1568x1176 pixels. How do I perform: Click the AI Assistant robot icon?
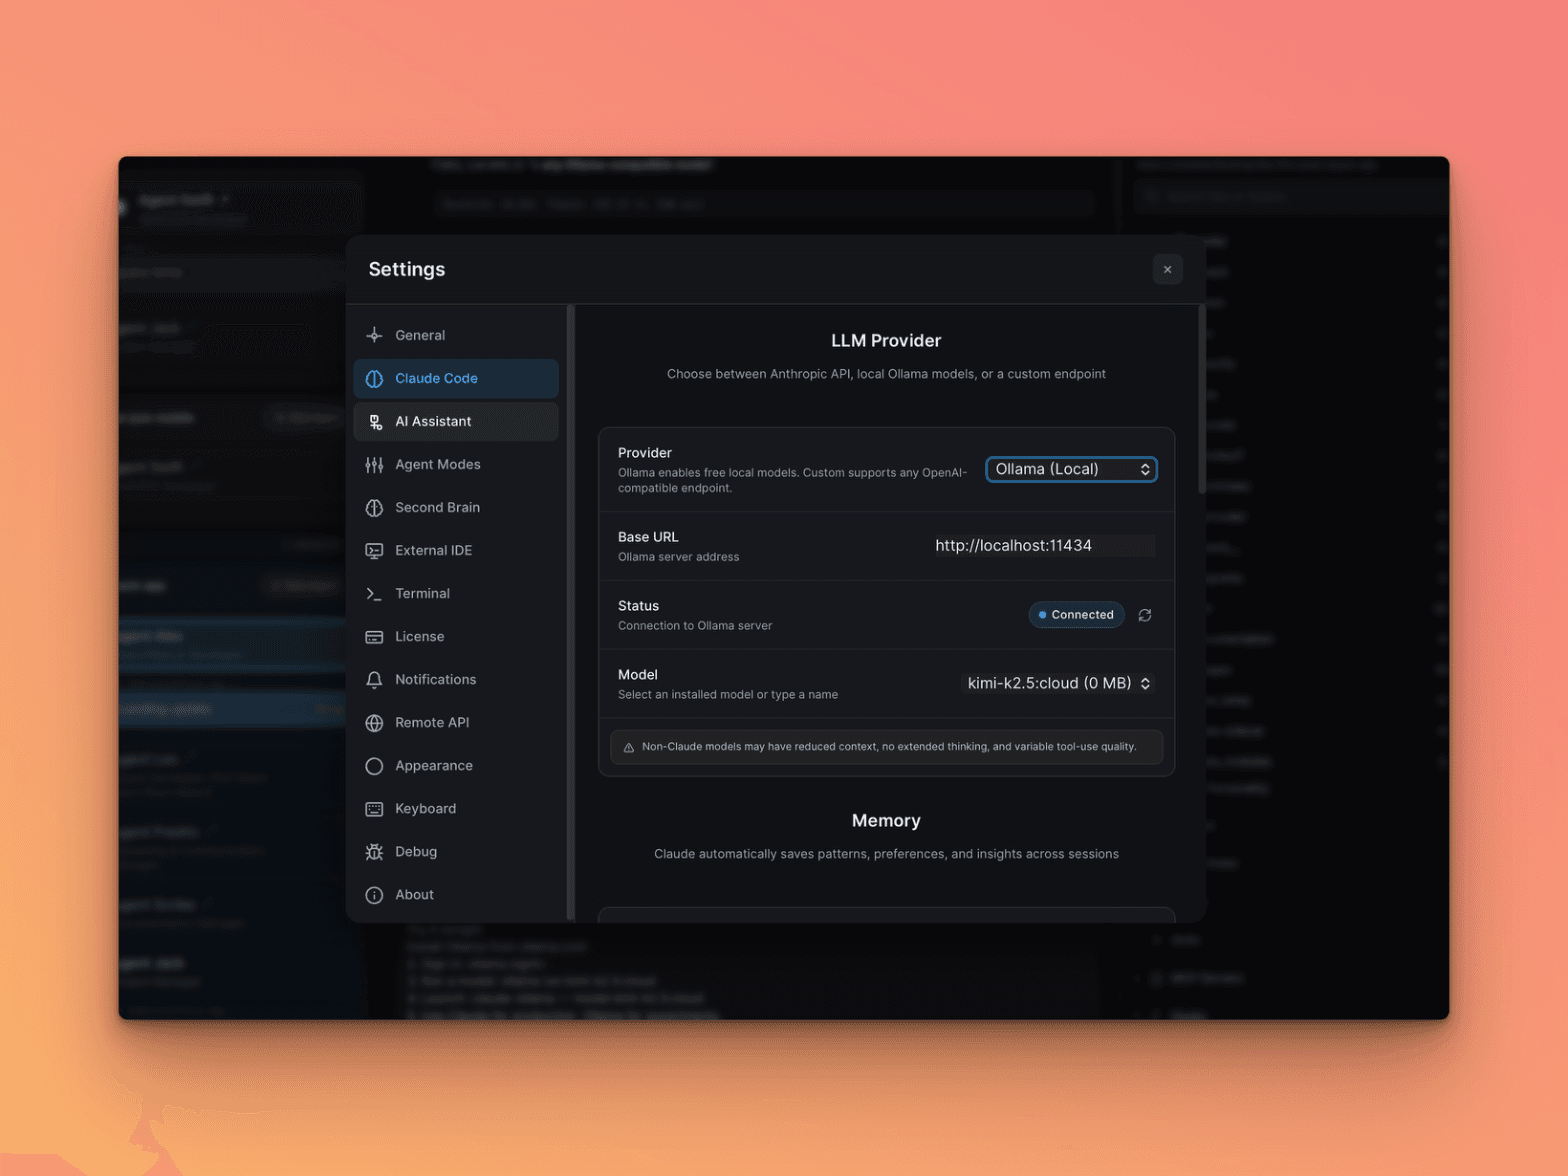click(x=374, y=422)
